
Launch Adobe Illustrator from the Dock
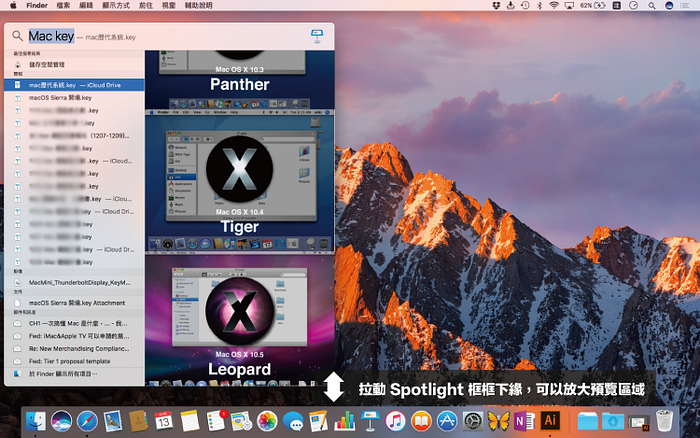point(550,421)
